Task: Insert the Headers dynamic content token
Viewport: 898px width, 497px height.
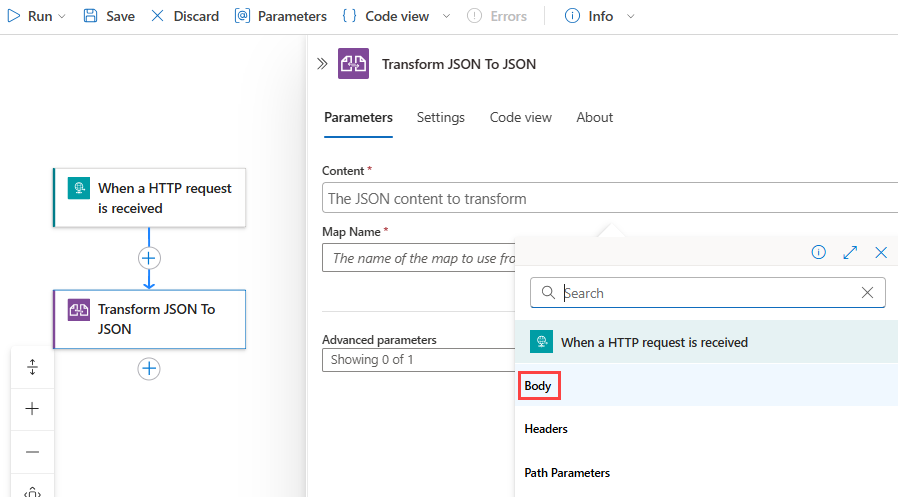Action: [x=546, y=429]
